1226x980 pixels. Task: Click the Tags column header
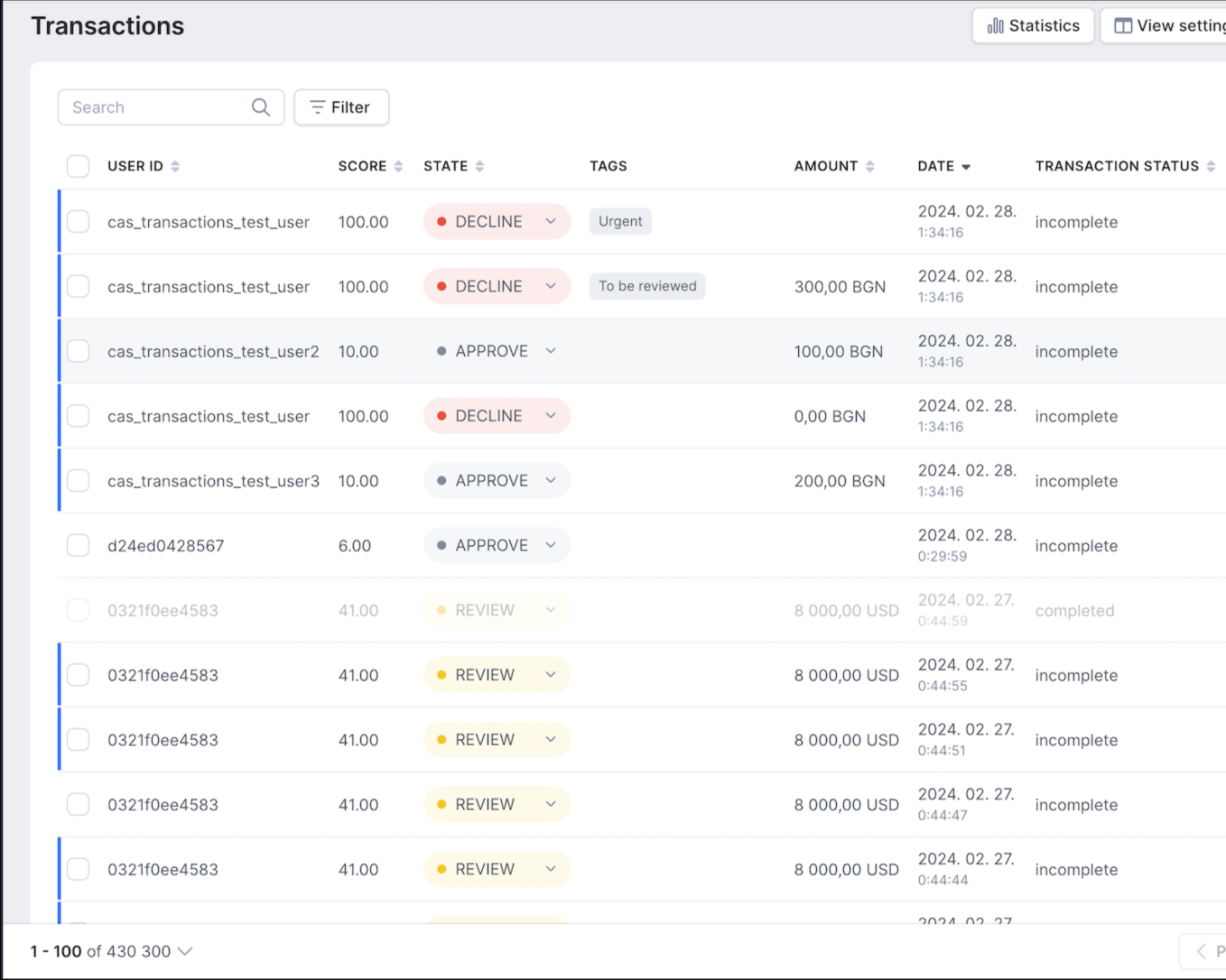pos(609,166)
